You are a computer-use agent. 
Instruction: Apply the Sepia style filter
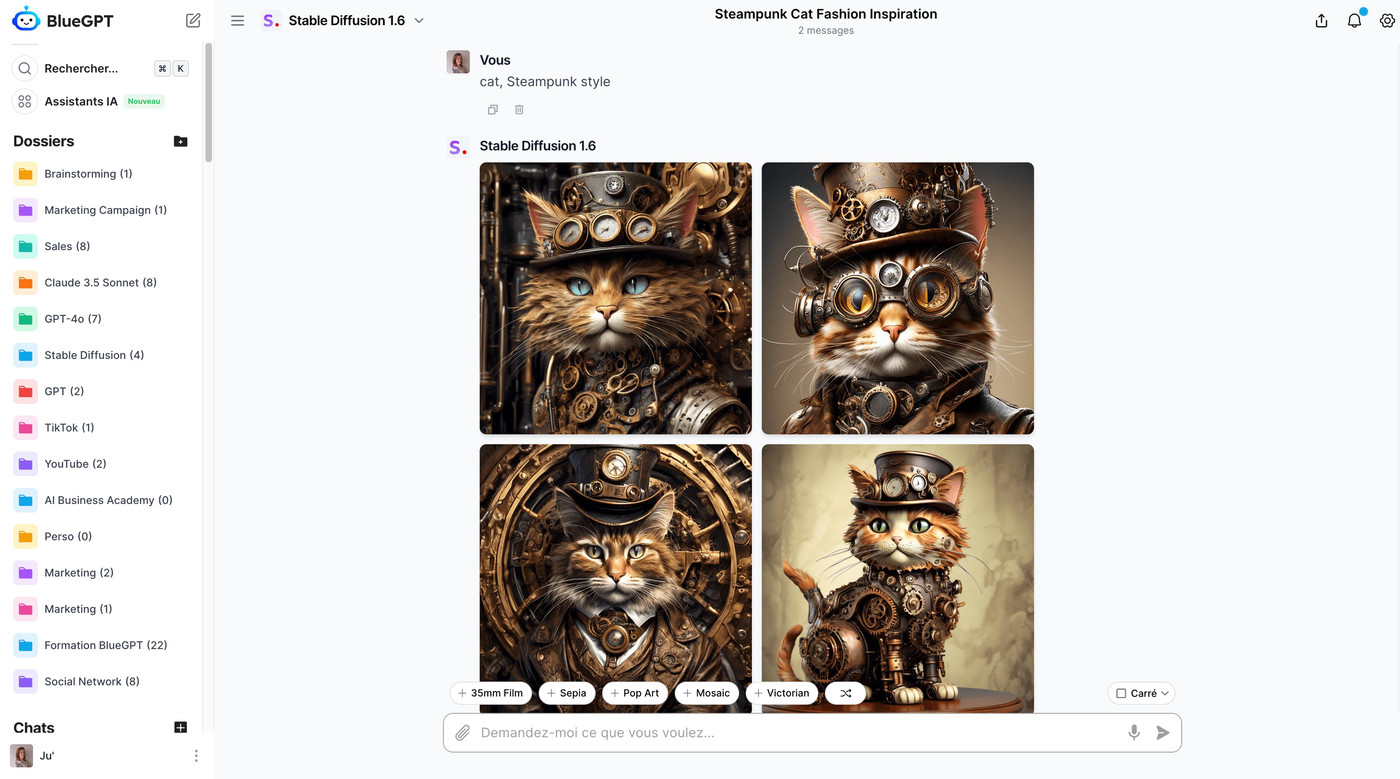click(x=567, y=692)
